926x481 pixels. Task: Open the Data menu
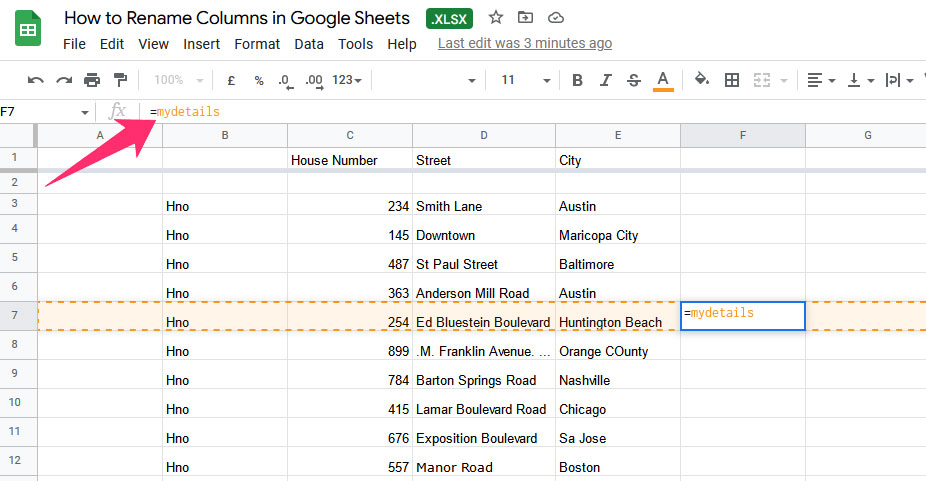point(309,44)
